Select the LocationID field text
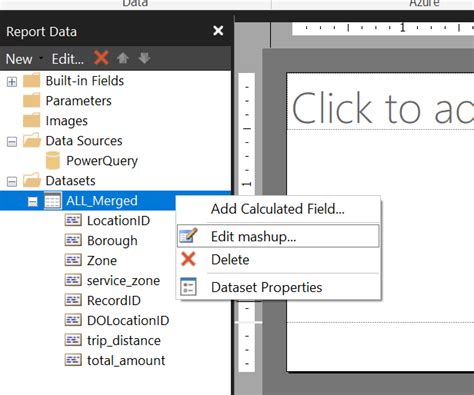474x395 pixels. (118, 221)
